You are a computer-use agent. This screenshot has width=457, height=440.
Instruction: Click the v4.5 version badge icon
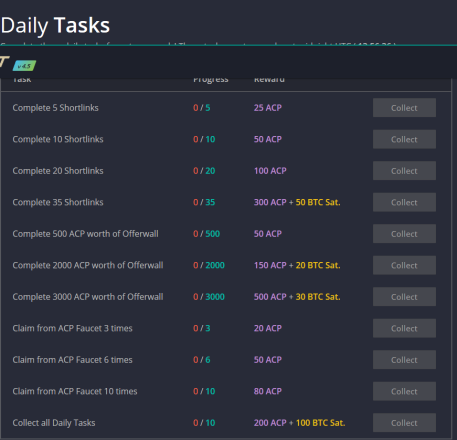pyautogui.click(x=24, y=66)
